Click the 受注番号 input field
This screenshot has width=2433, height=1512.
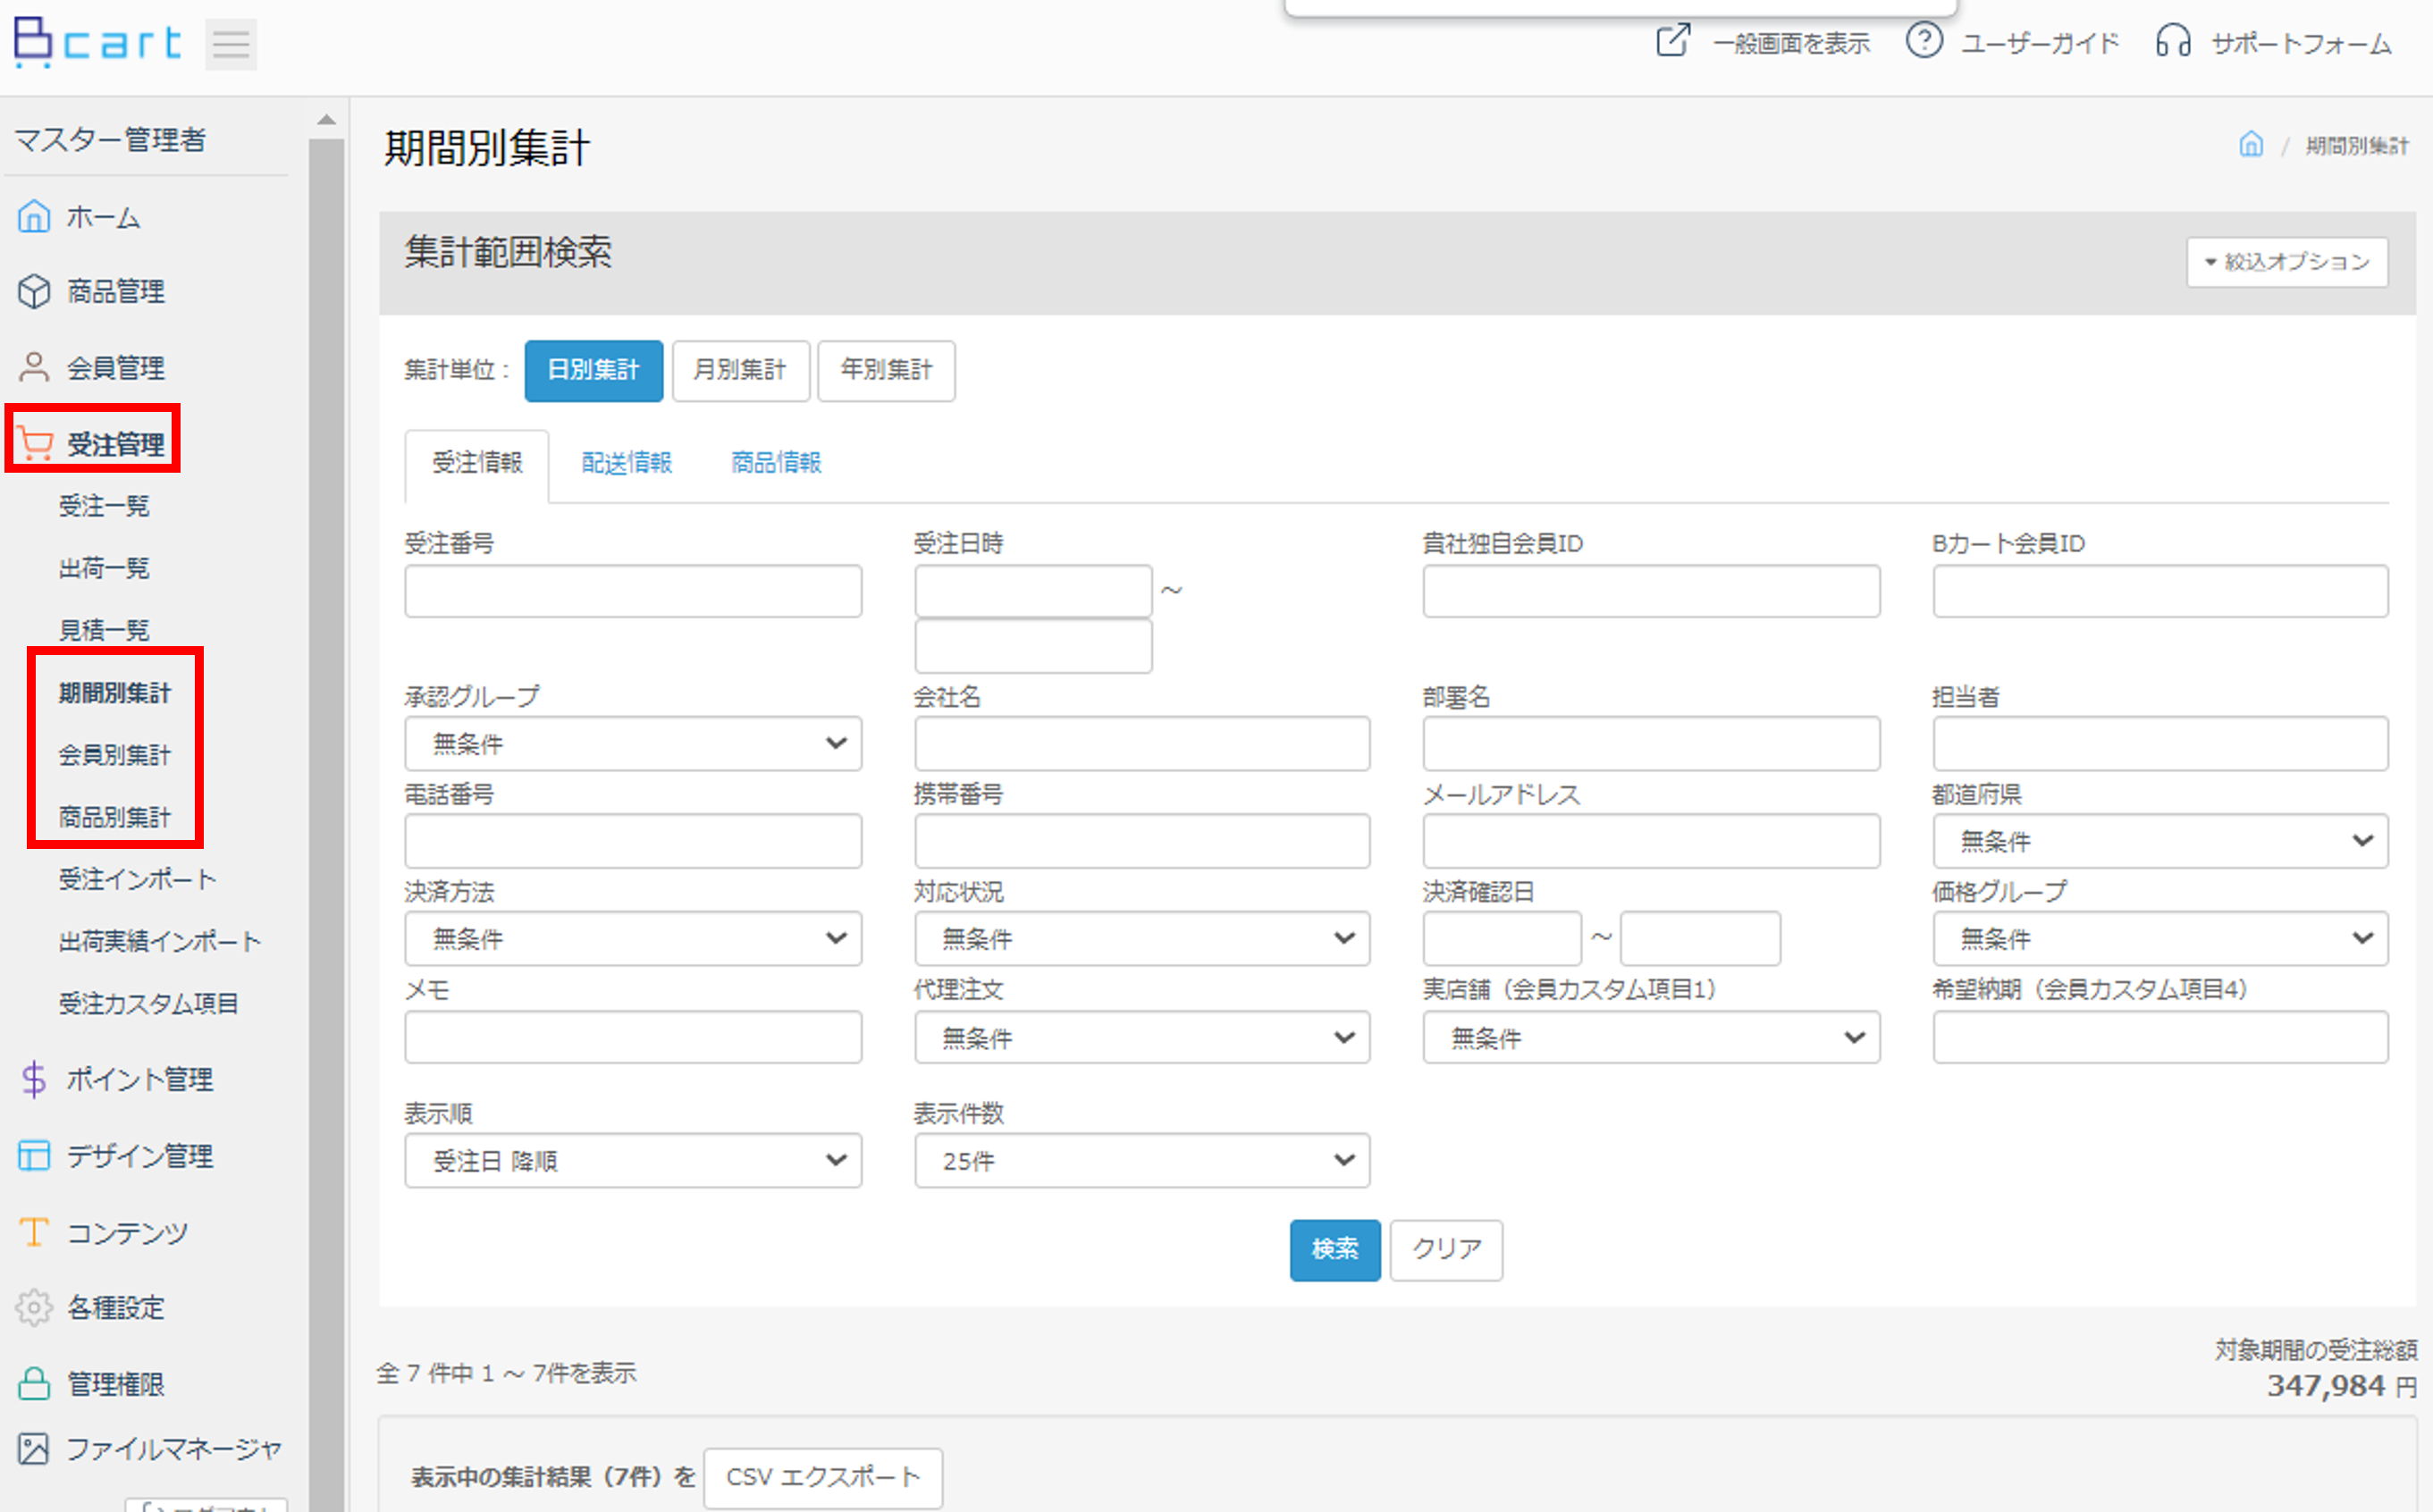[x=633, y=590]
